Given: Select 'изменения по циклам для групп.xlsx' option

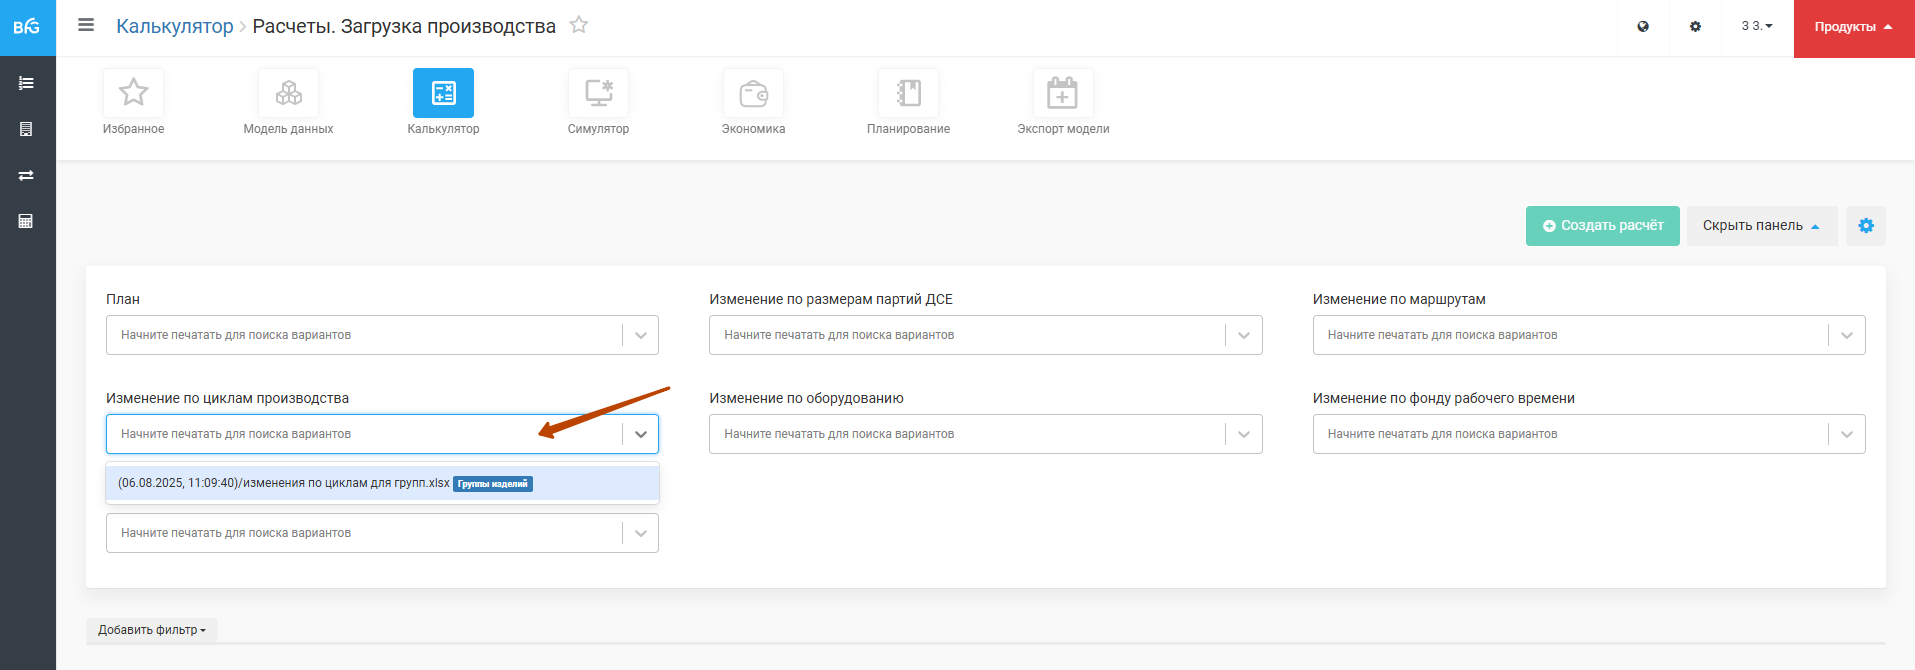Looking at the screenshot, I should coord(382,483).
